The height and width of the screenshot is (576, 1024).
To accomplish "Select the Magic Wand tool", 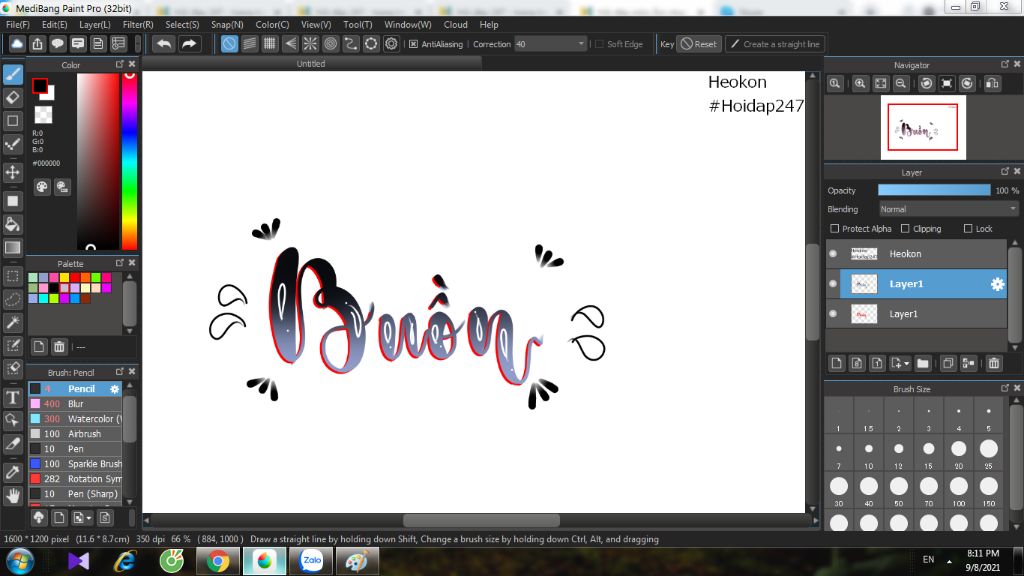I will click(12, 322).
